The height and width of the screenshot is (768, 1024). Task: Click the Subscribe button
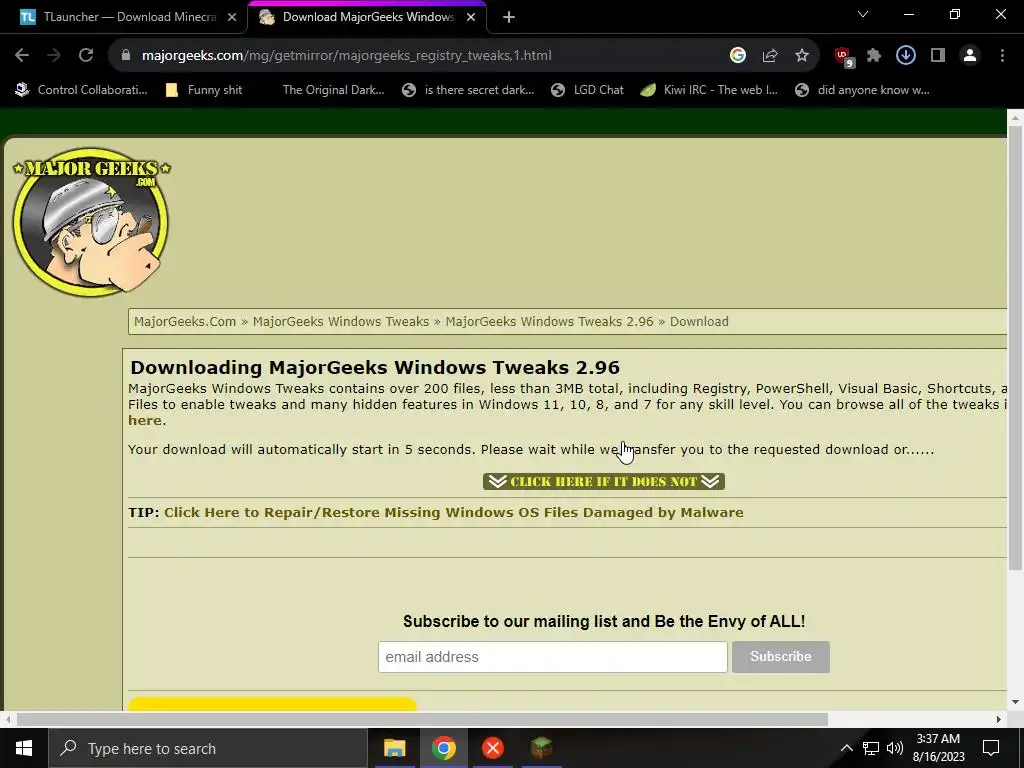[780, 657]
